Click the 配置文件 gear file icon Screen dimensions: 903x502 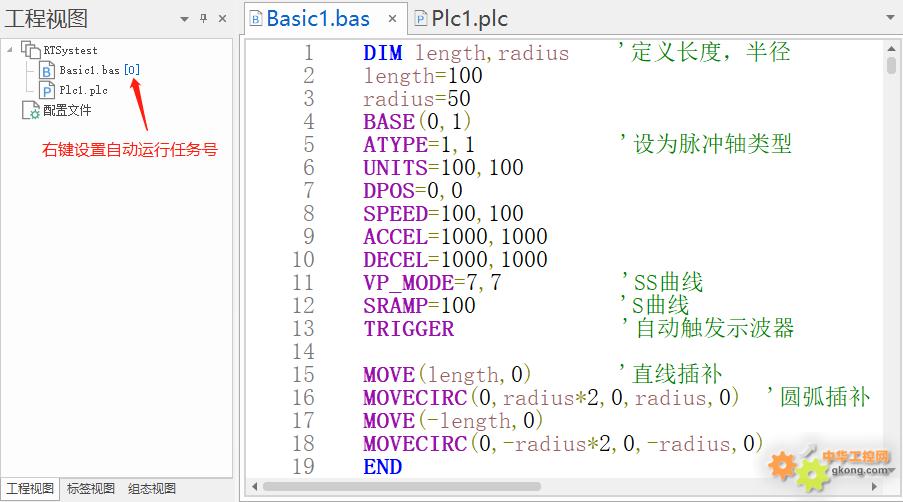30,110
